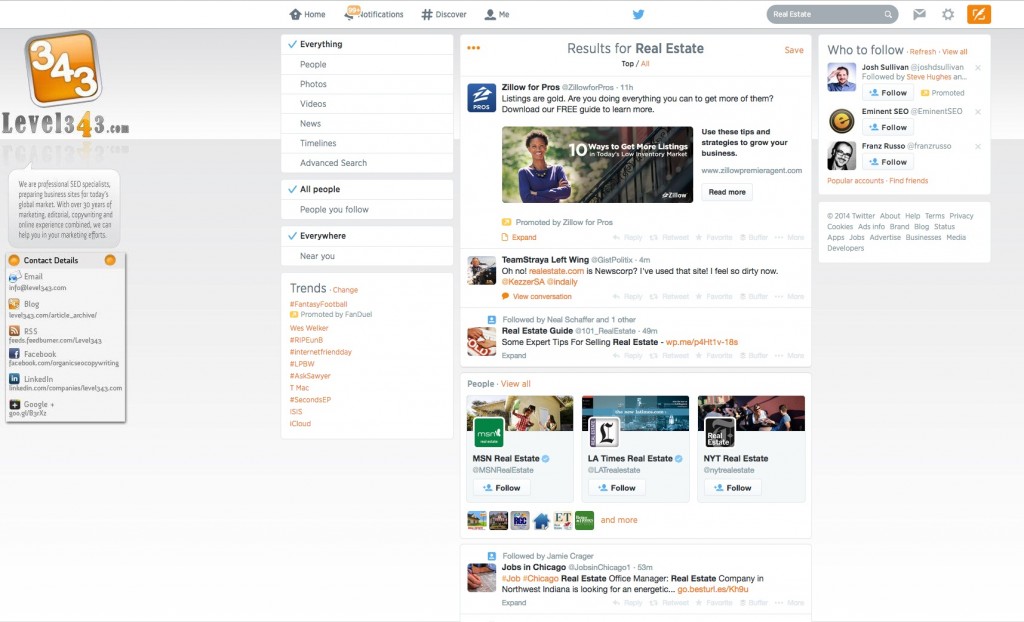
Task: Filter results by People
Action: tap(367, 65)
